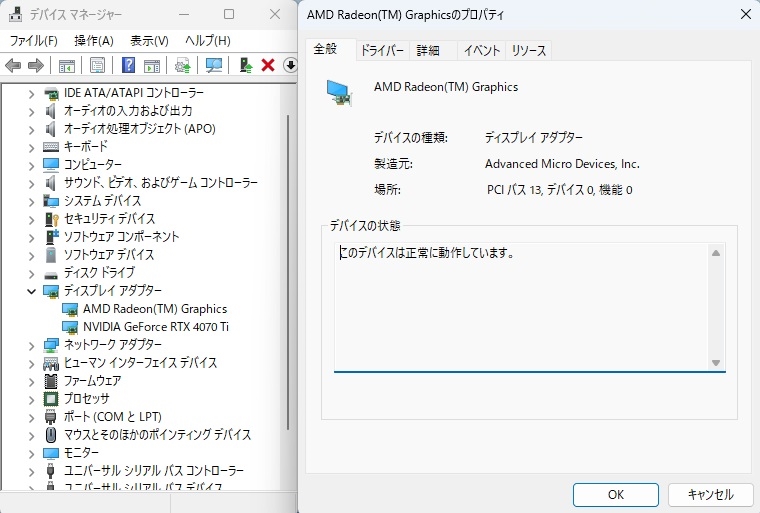The width and height of the screenshot is (760, 513).
Task: Click the ヒューマン インターフェイス デバイス icon
Action: point(51,363)
